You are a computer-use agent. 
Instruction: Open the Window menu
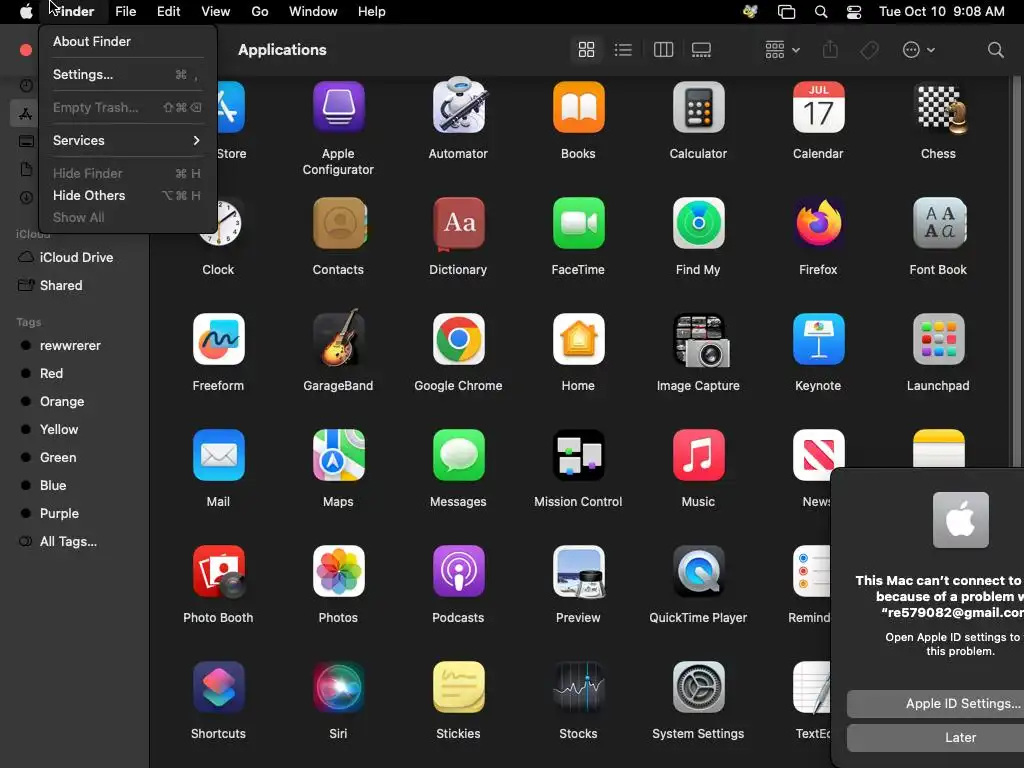[313, 12]
